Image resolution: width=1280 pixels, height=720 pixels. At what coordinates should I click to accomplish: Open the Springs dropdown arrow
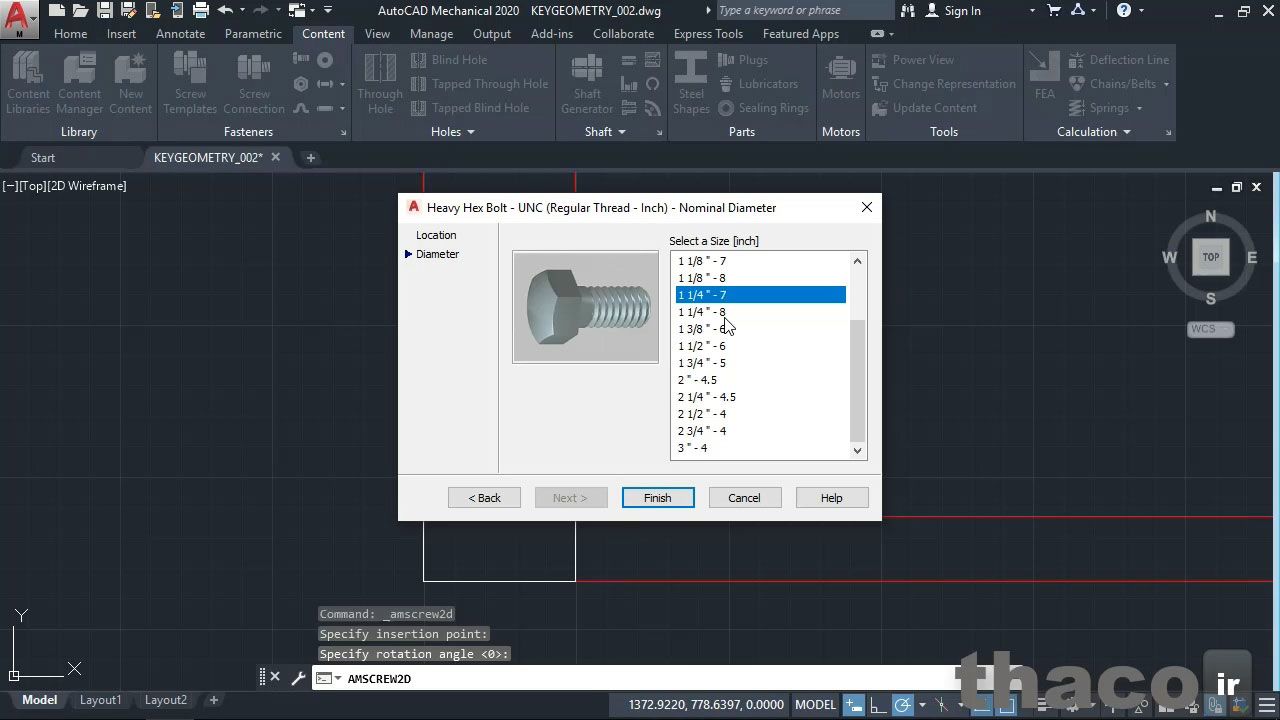pos(1138,108)
